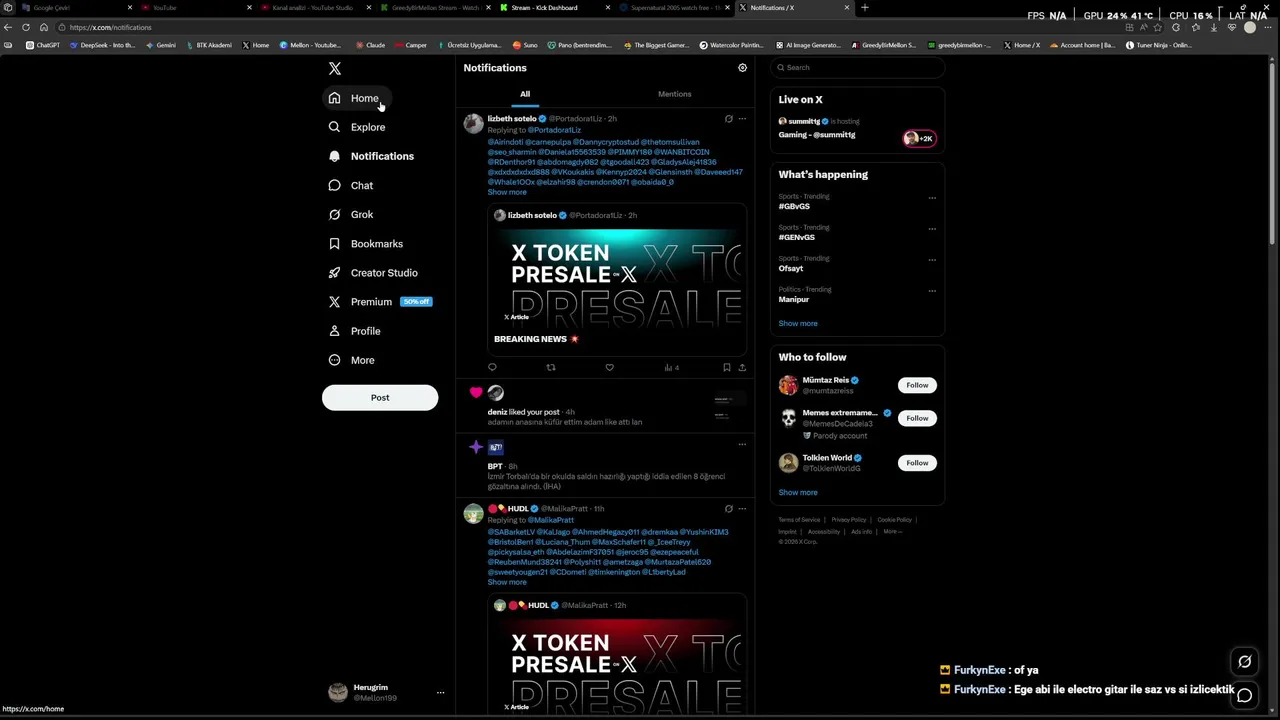Open account menu dots beside Herugrim

point(440,692)
